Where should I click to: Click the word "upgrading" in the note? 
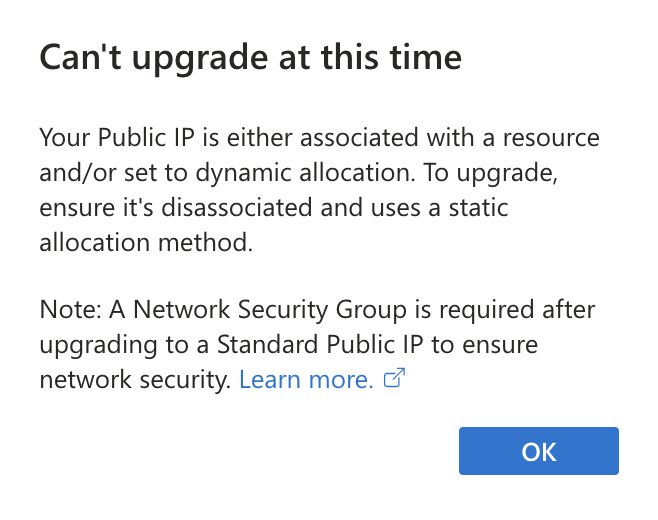(98, 346)
